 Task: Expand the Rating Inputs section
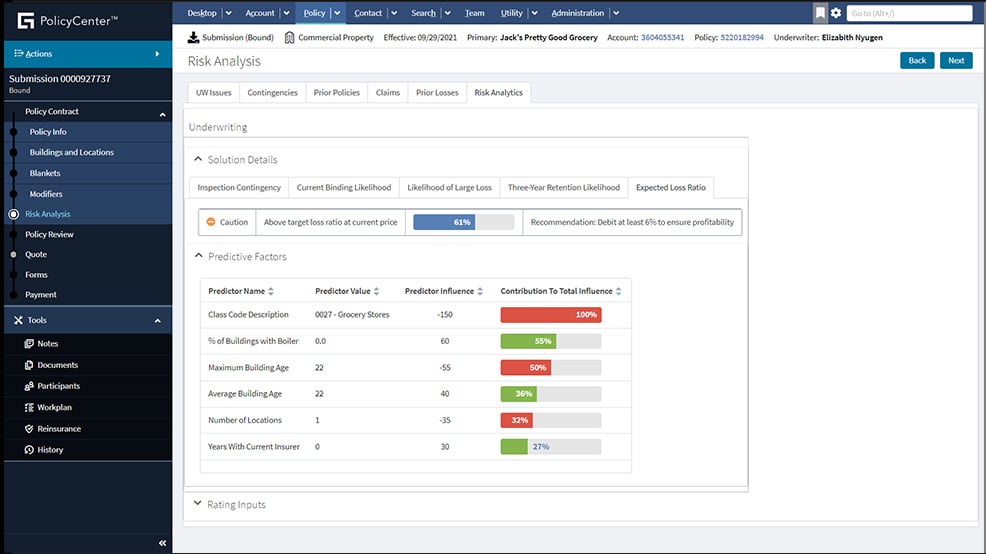(x=198, y=504)
